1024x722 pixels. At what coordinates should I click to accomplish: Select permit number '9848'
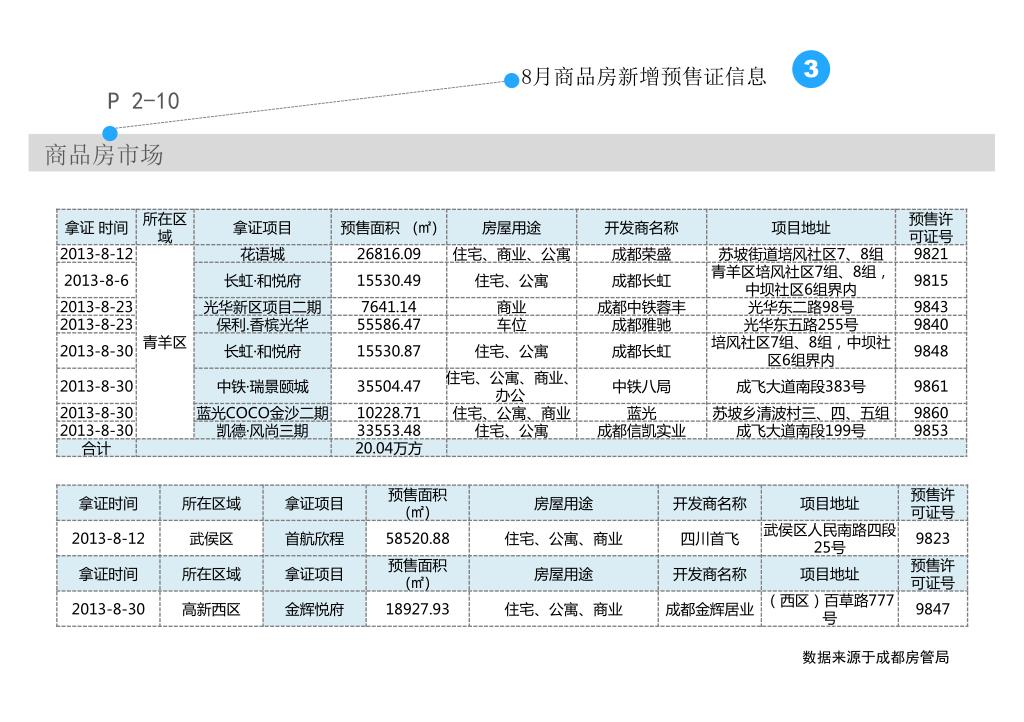click(931, 351)
